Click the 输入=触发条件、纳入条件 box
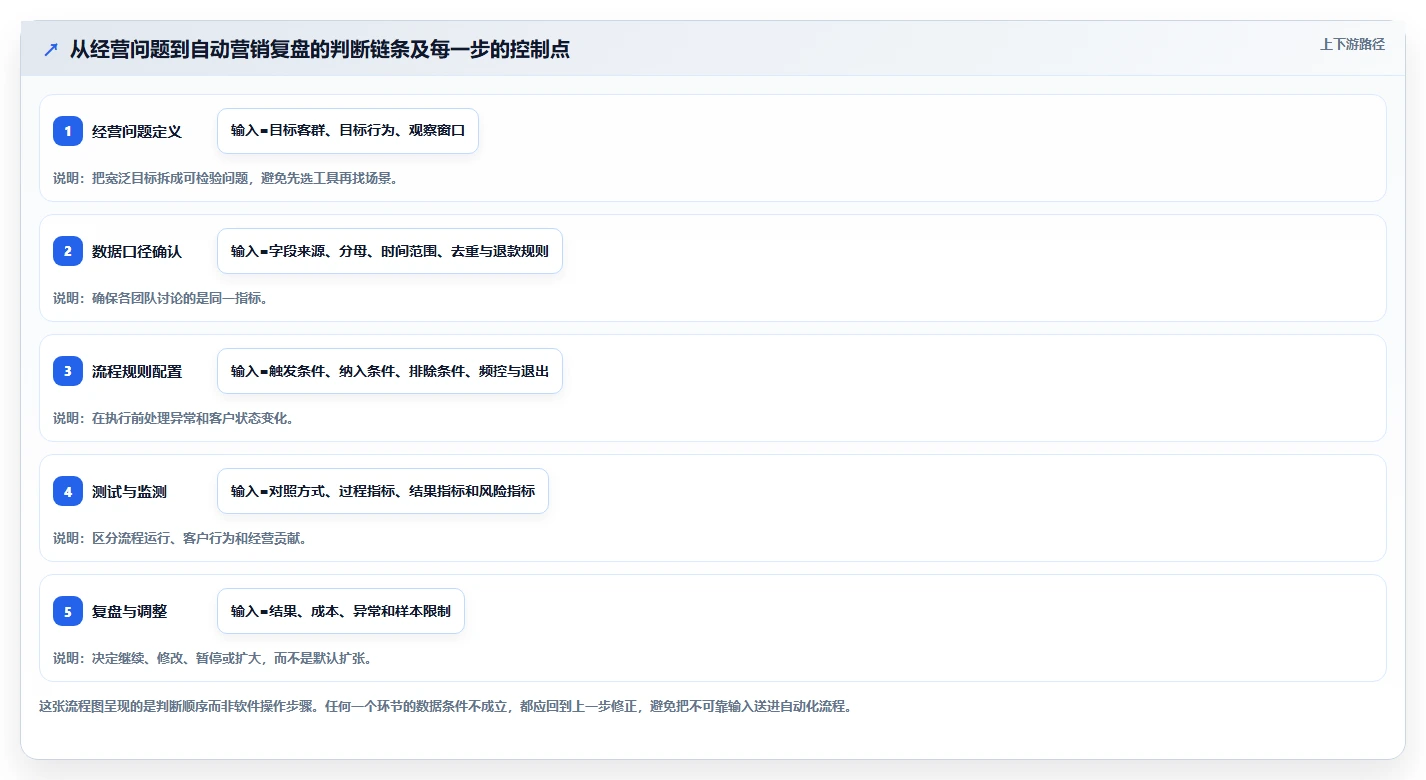Viewport: 1426px width, 780px height. [390, 371]
